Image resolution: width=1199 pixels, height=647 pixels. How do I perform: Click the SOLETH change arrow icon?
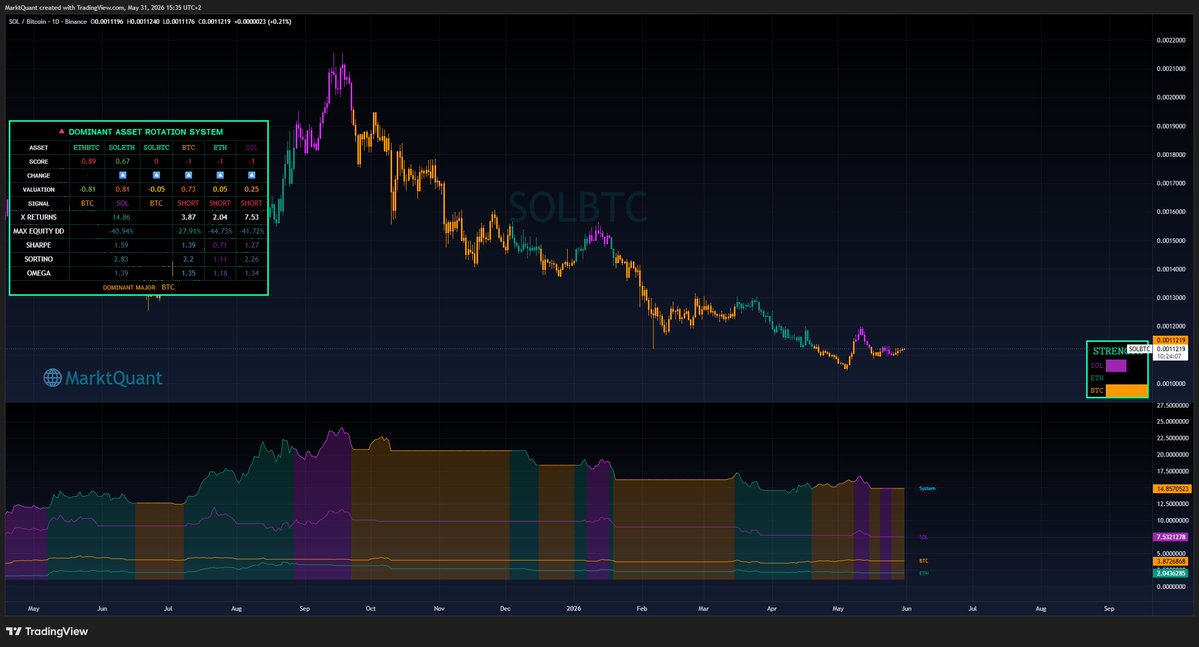[122, 175]
